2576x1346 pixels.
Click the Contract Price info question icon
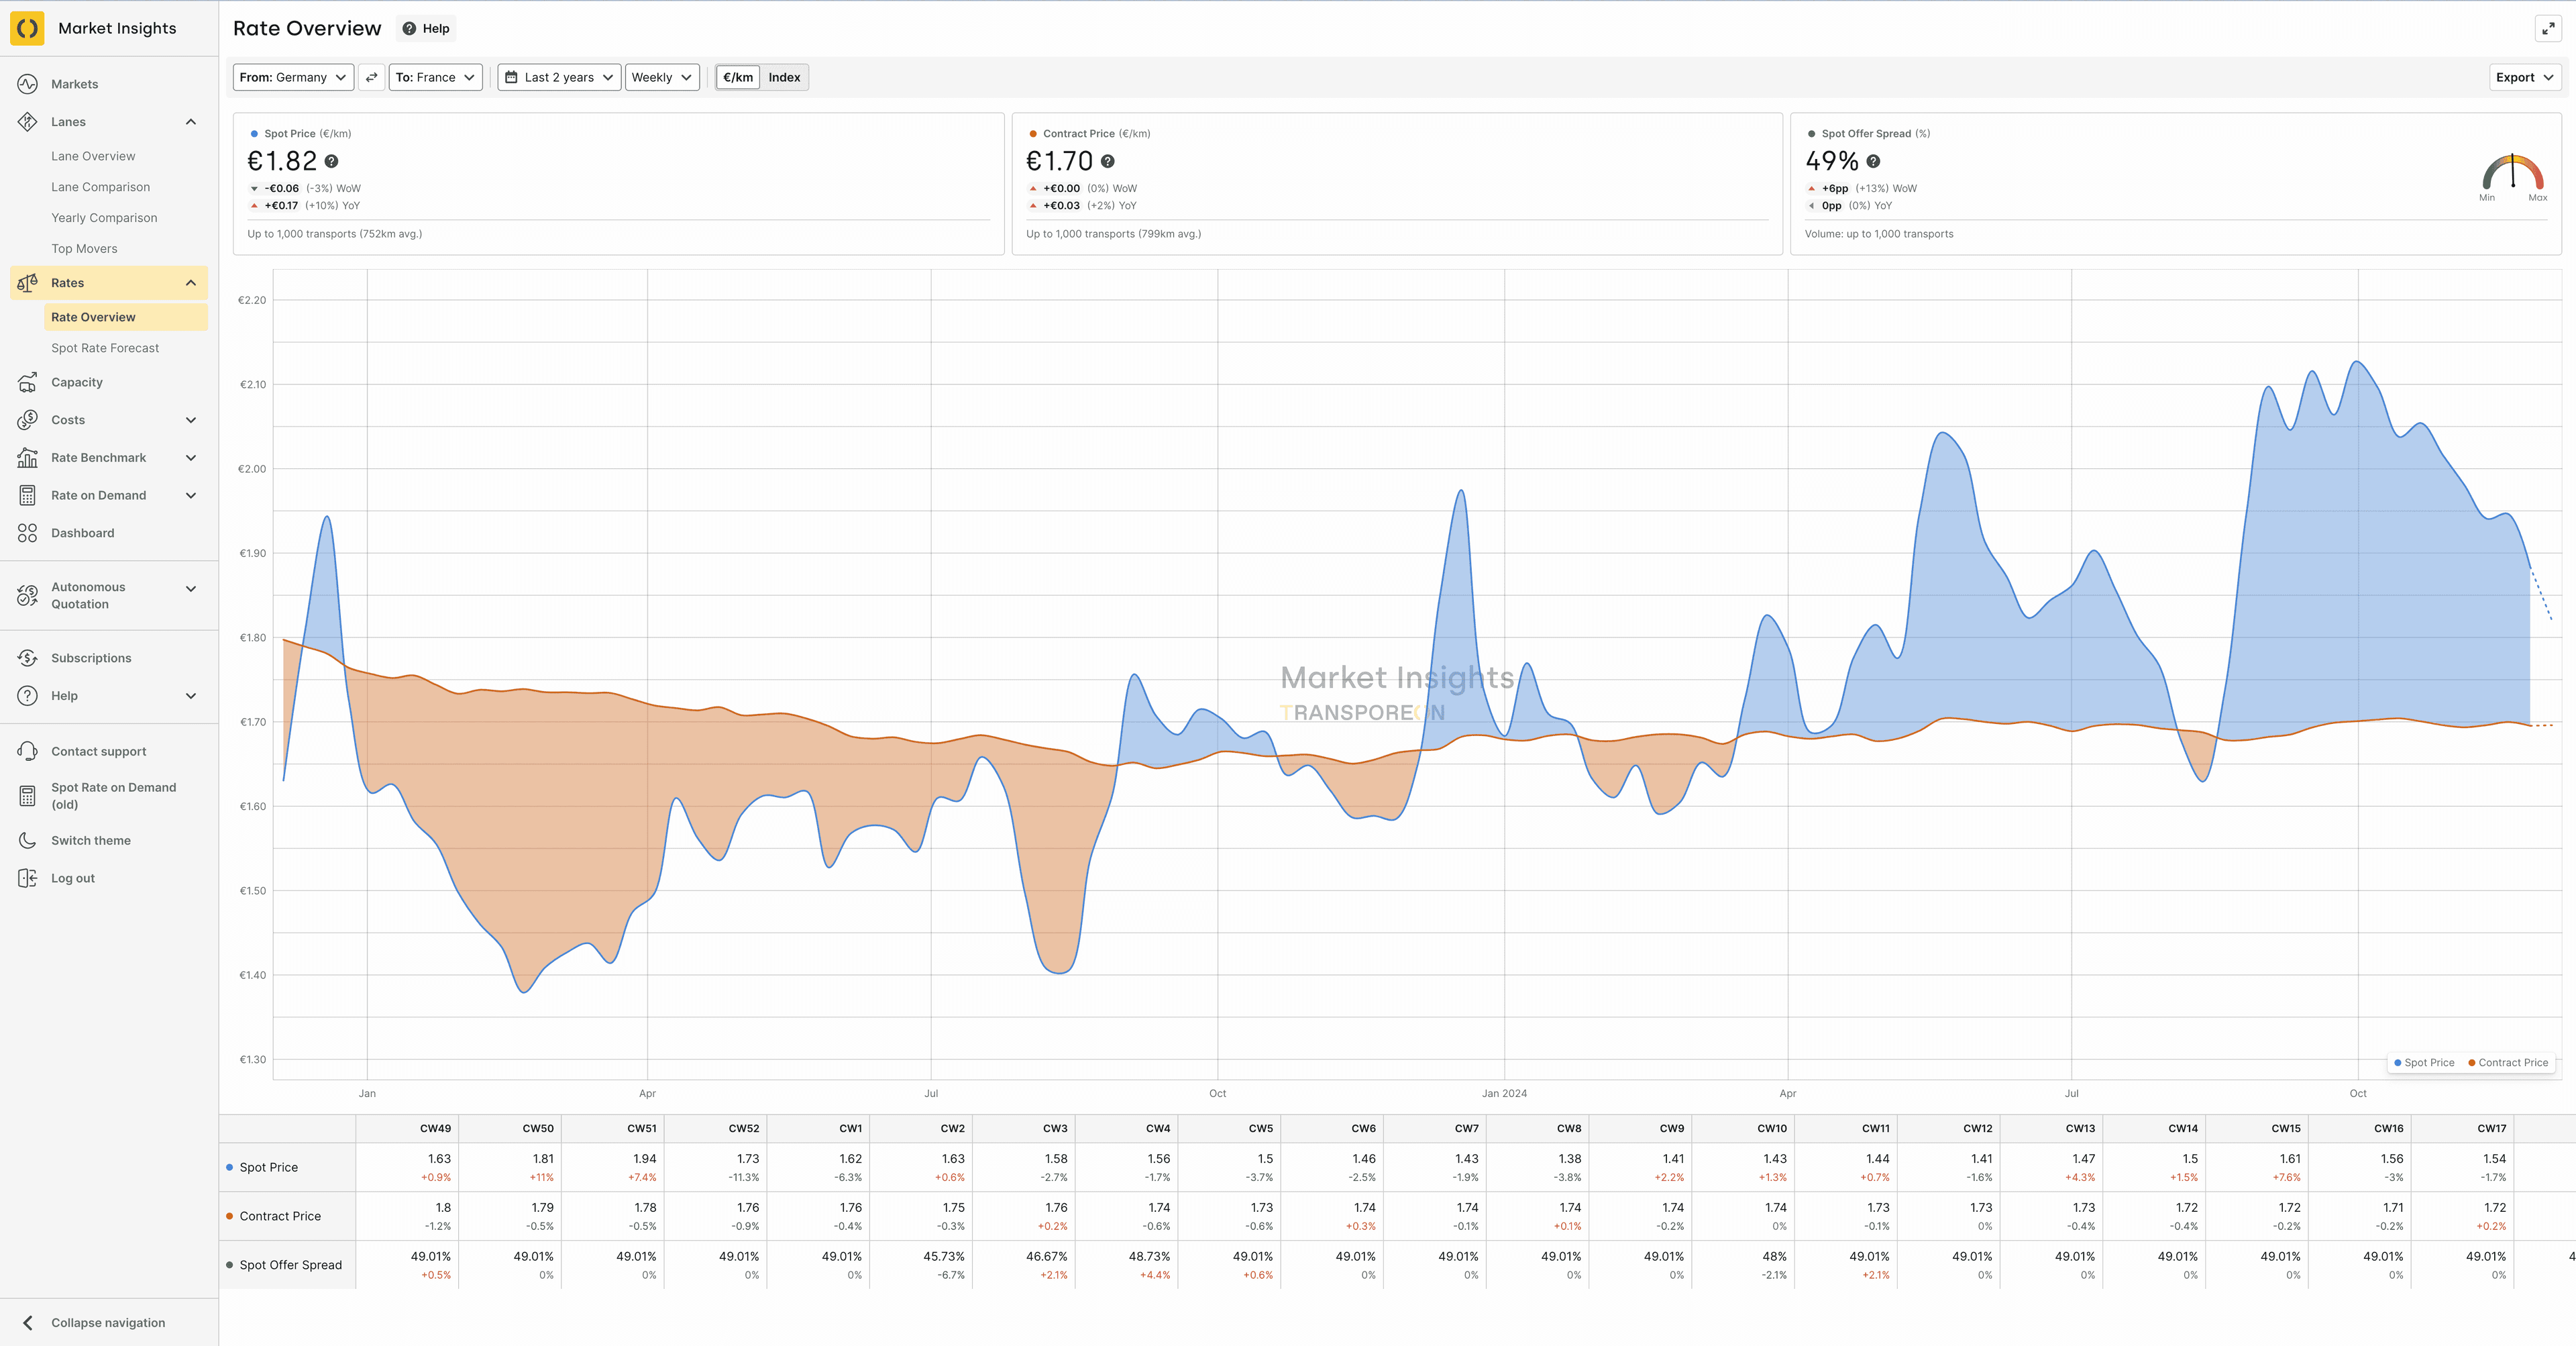point(1108,161)
